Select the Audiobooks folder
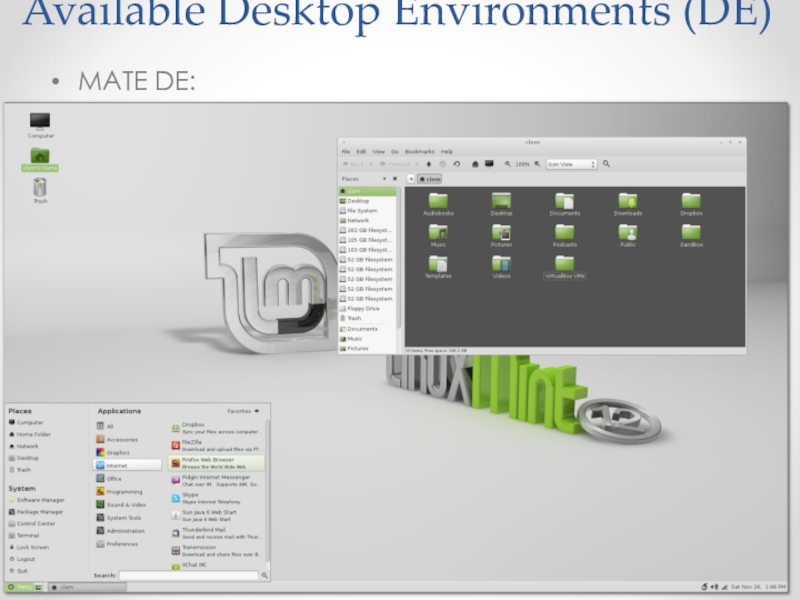This screenshot has width=800, height=600. point(438,205)
